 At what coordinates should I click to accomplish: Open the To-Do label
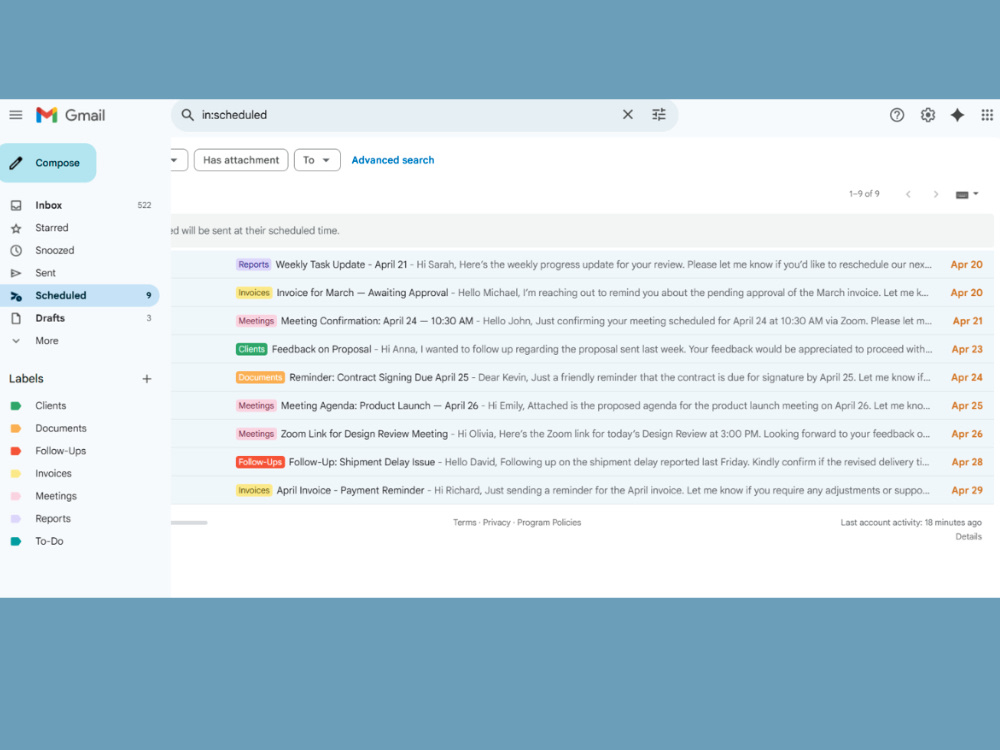[49, 541]
